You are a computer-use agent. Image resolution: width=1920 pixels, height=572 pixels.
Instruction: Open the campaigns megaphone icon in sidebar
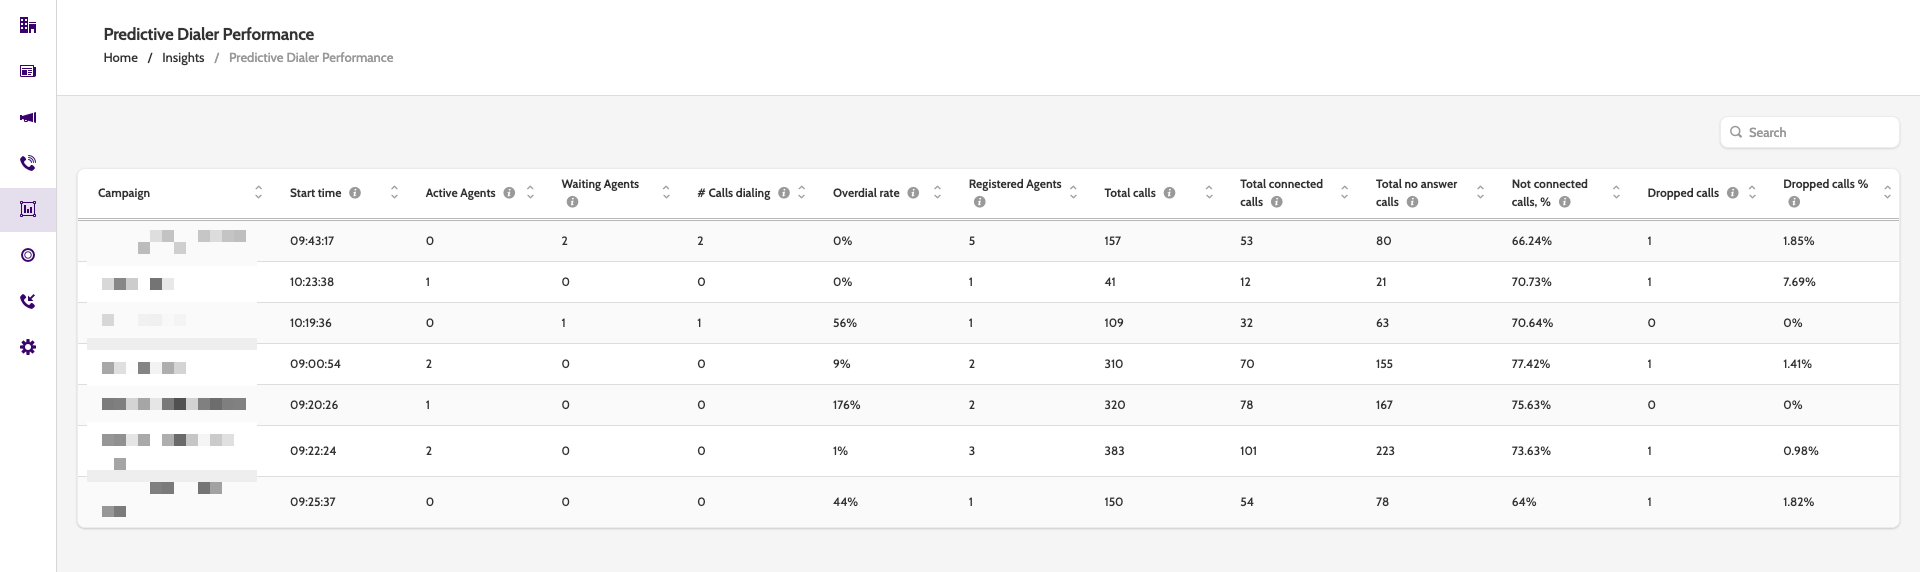tap(28, 117)
